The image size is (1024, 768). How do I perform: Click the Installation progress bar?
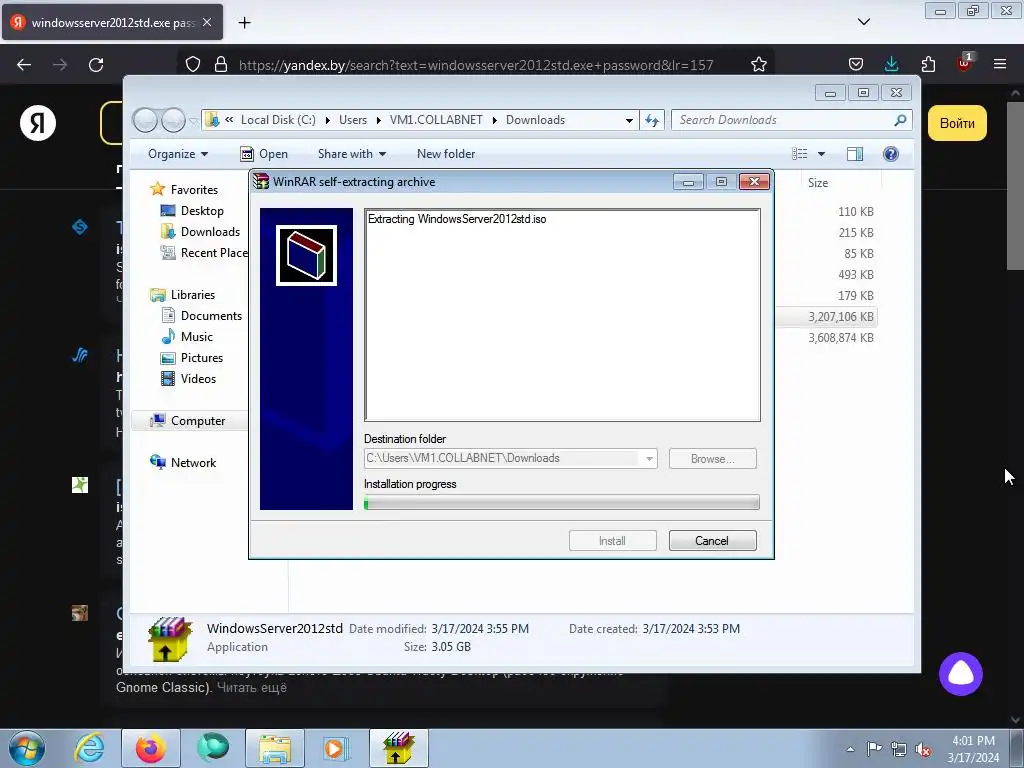pyautogui.click(x=562, y=502)
